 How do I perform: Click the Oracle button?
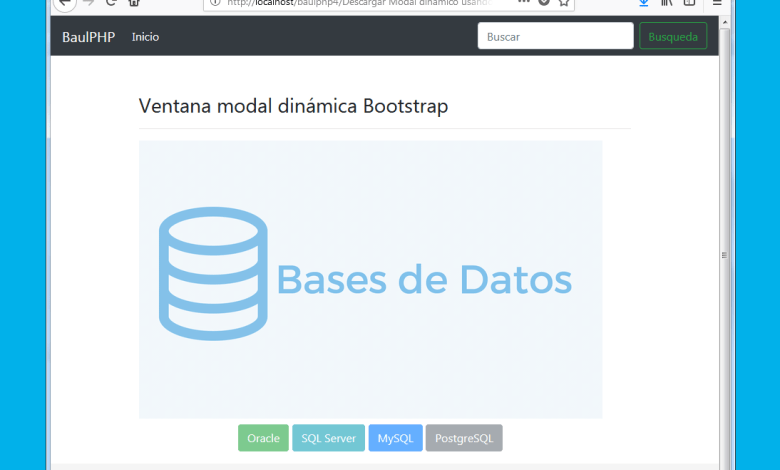tap(263, 438)
